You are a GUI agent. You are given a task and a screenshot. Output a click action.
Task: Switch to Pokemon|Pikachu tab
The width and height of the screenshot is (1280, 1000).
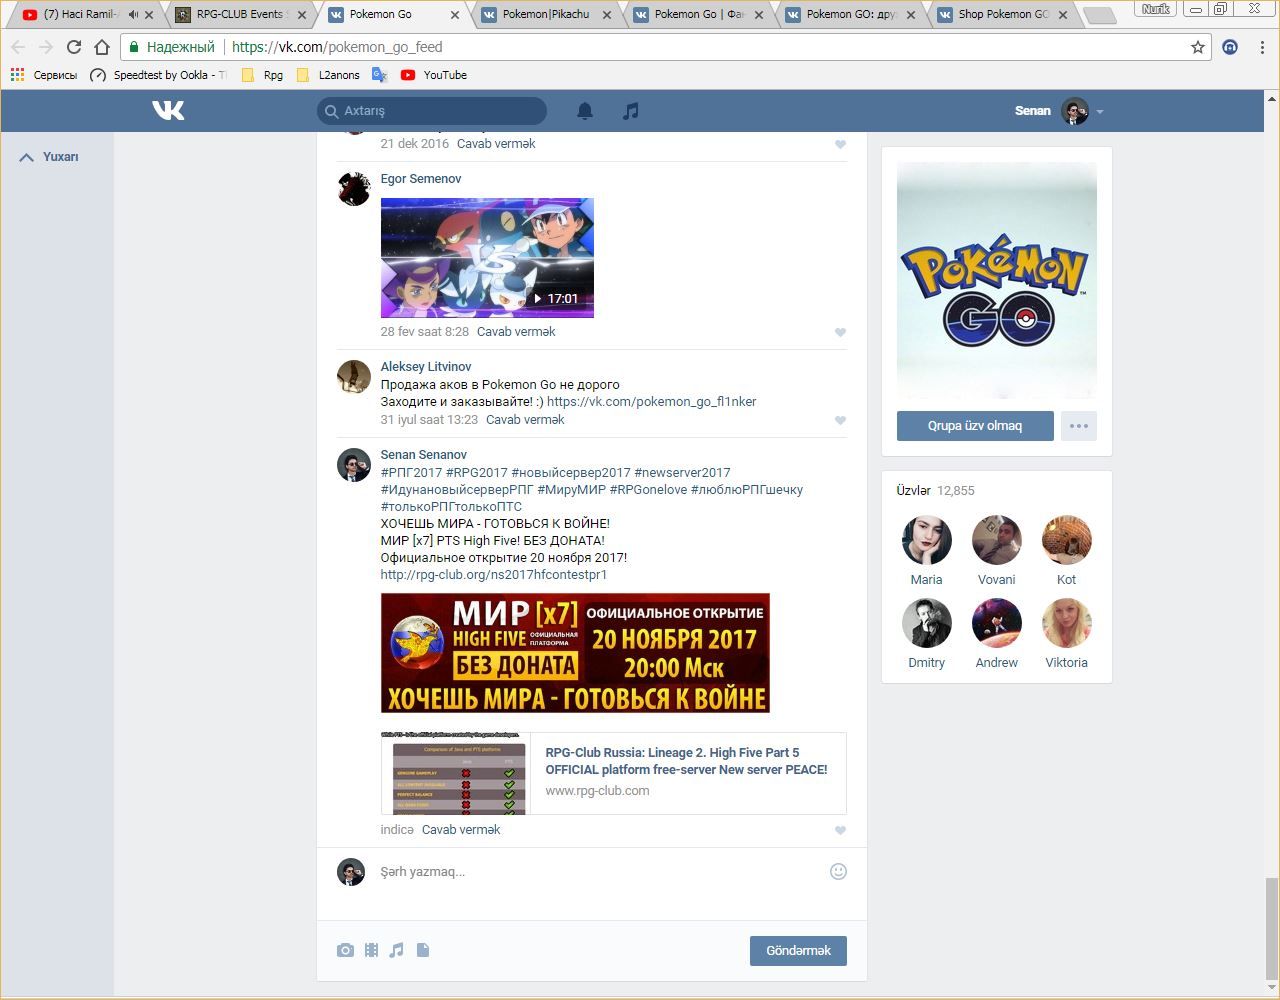545,14
